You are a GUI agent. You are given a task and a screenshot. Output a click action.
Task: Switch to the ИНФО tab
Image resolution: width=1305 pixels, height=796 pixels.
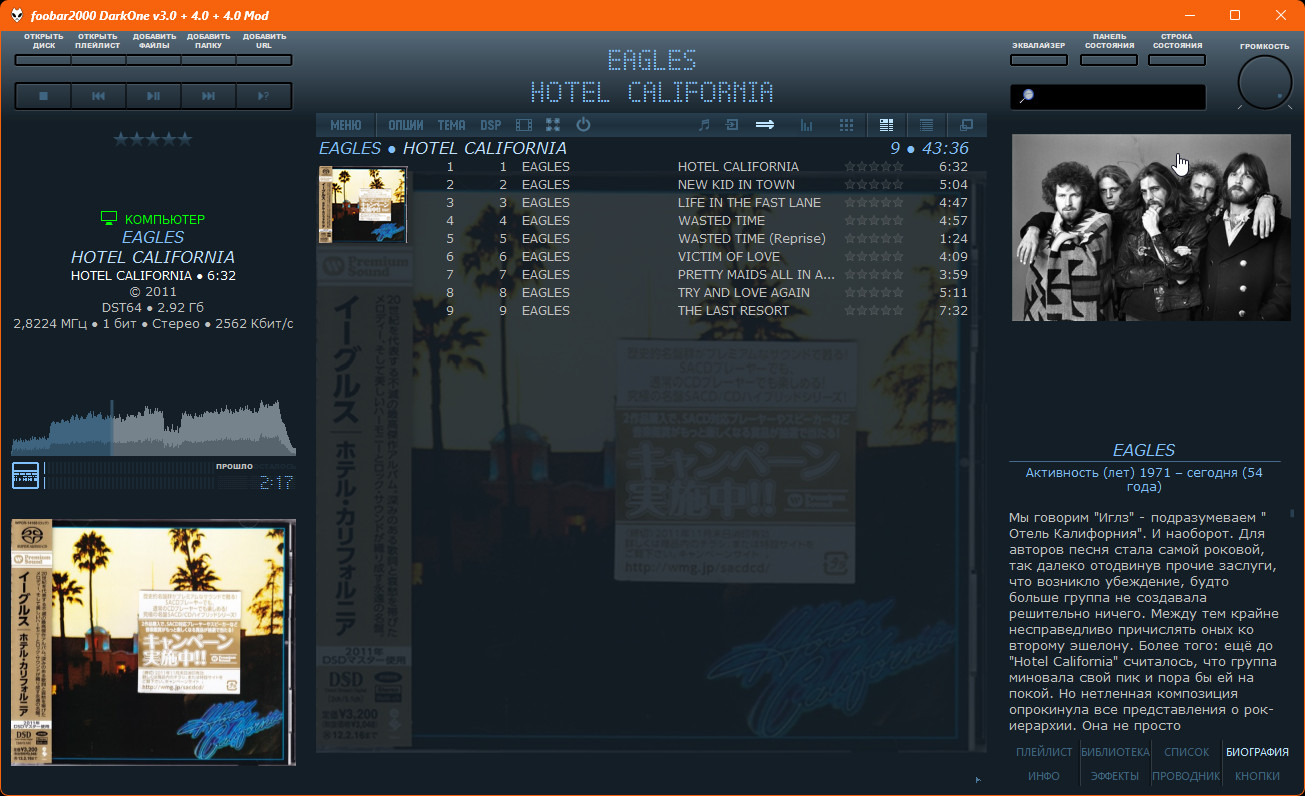(1044, 776)
